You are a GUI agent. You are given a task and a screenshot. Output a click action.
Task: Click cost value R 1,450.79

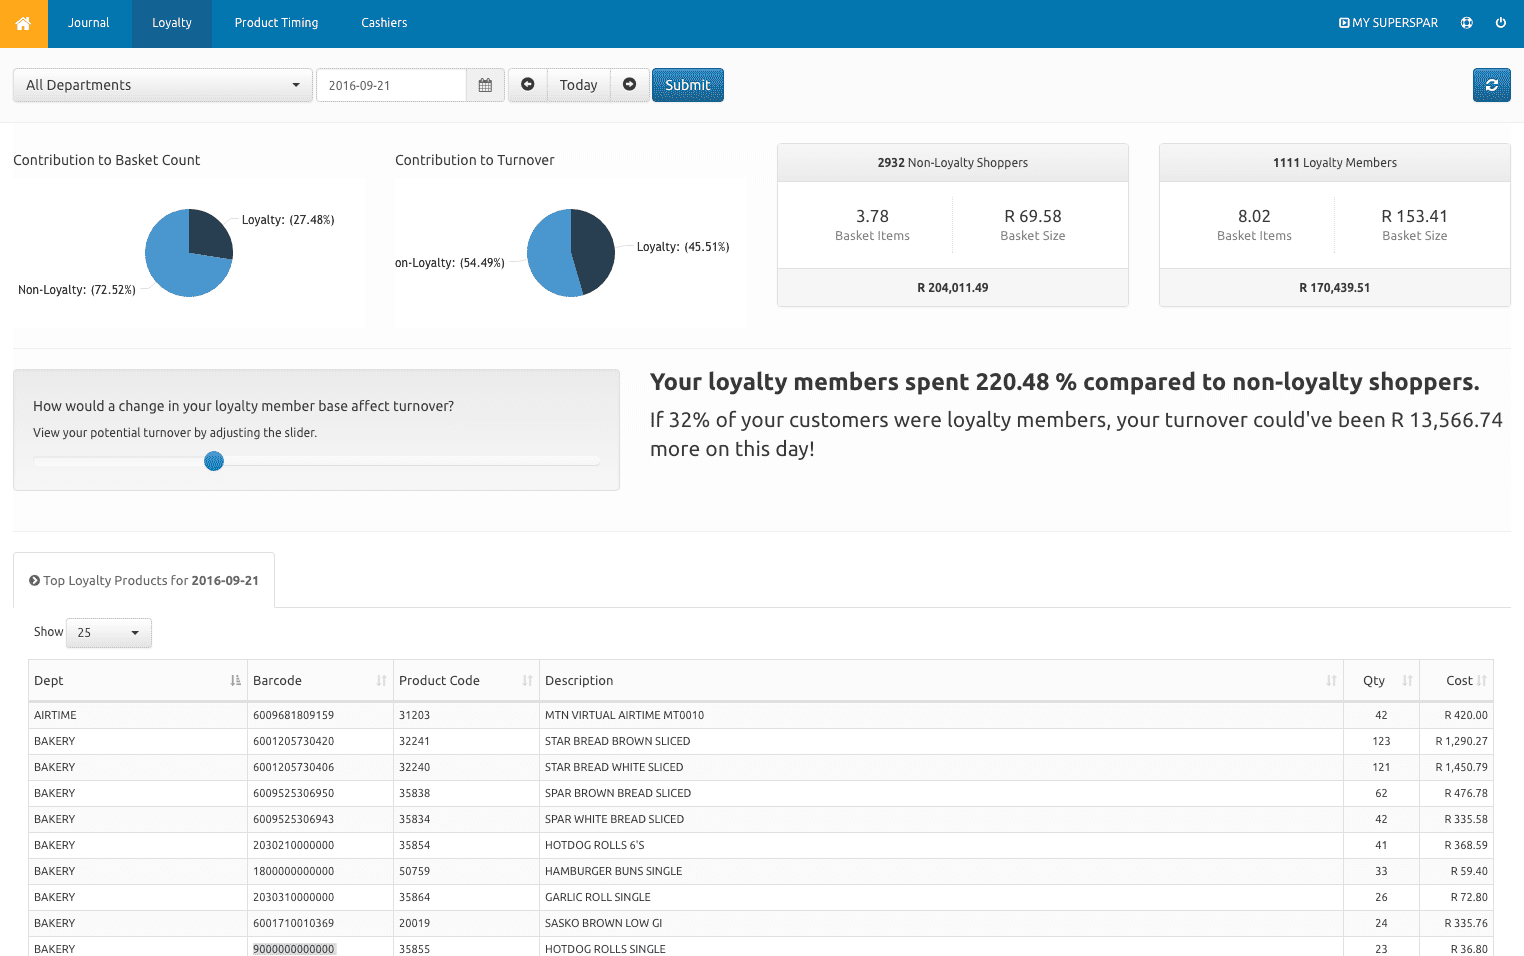click(1461, 767)
